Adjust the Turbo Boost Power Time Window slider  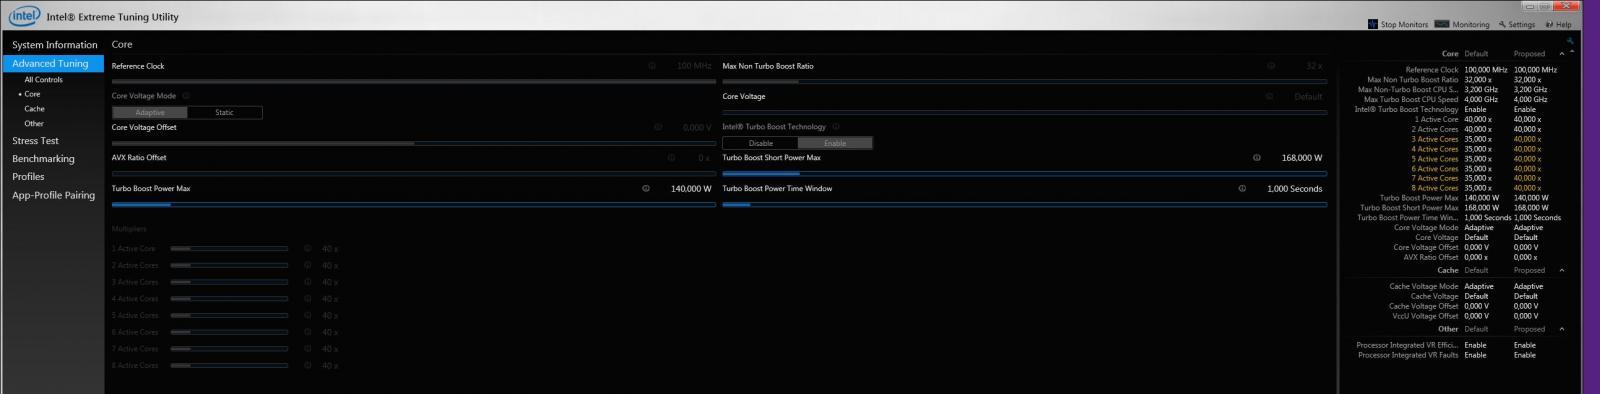(x=1024, y=205)
